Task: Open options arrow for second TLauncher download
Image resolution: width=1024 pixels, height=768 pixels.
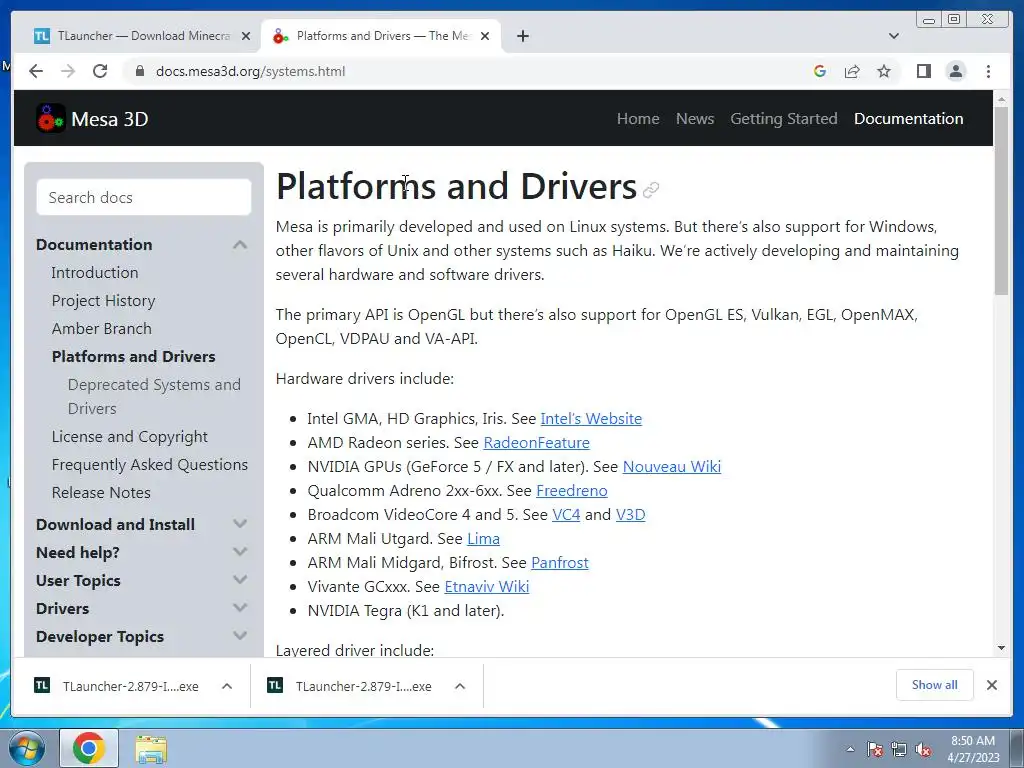Action: tap(460, 686)
